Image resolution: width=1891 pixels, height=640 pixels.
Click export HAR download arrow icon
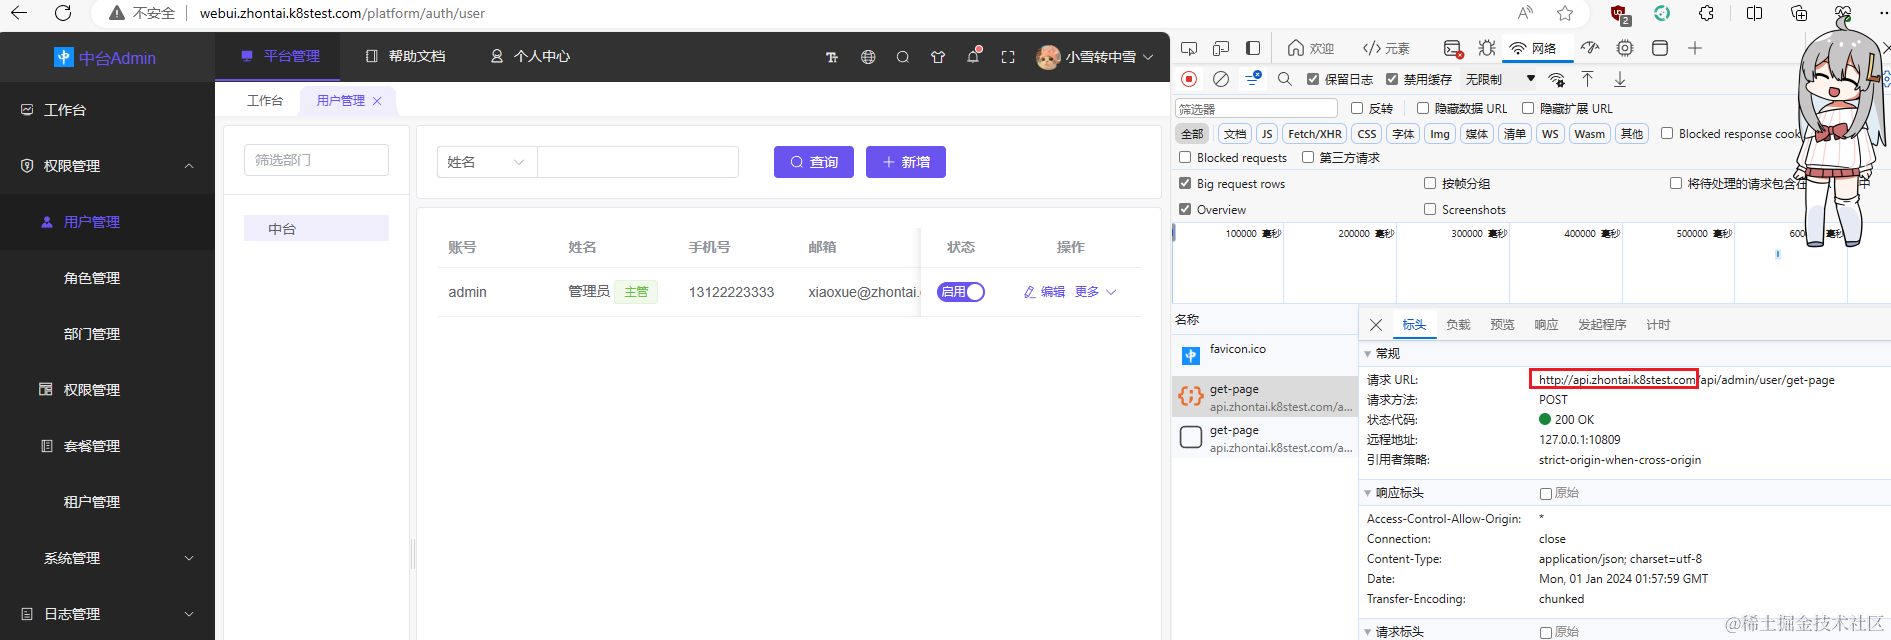coord(1620,78)
